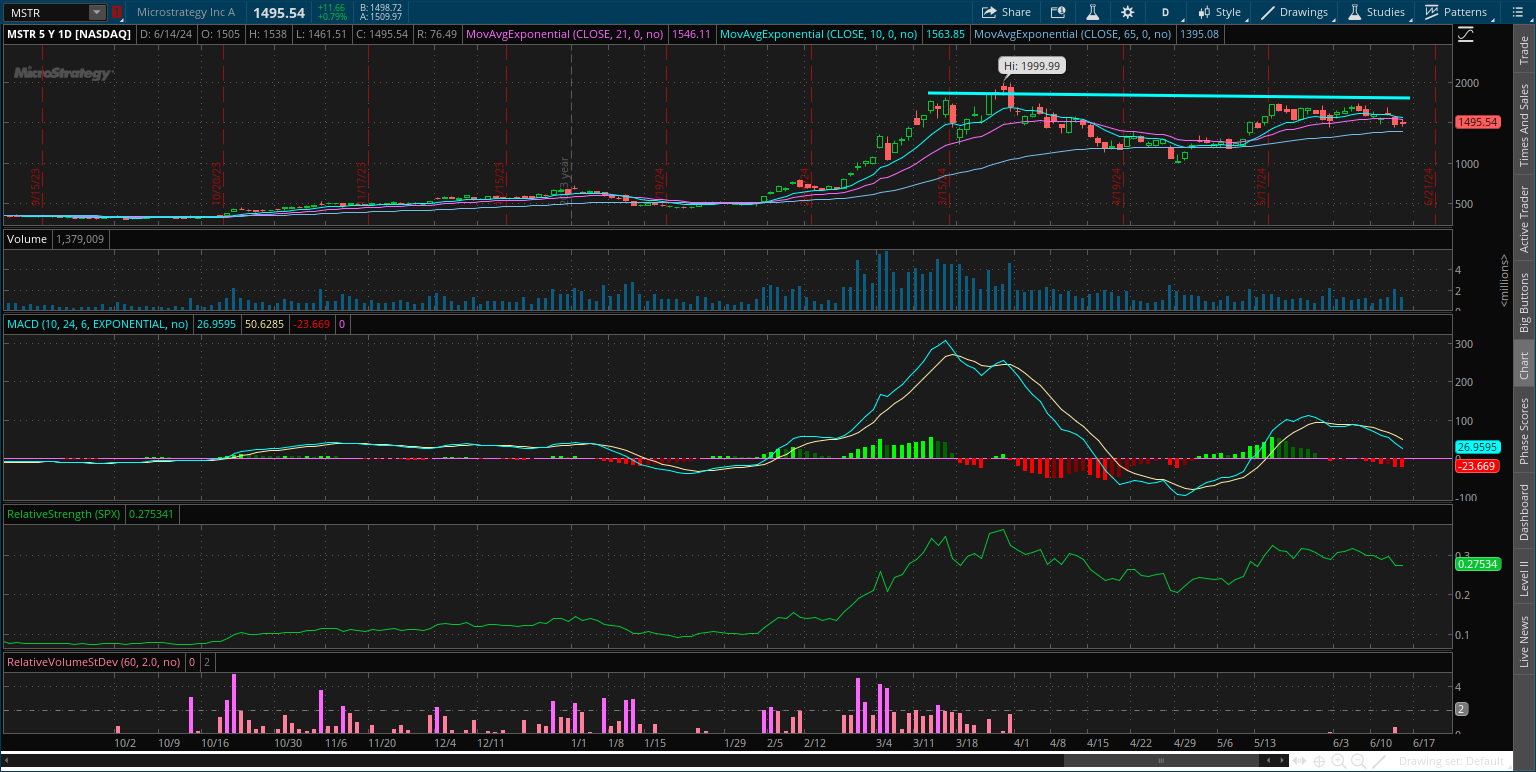Open the Active Trader side tab
1536x772 pixels.
(1524, 219)
